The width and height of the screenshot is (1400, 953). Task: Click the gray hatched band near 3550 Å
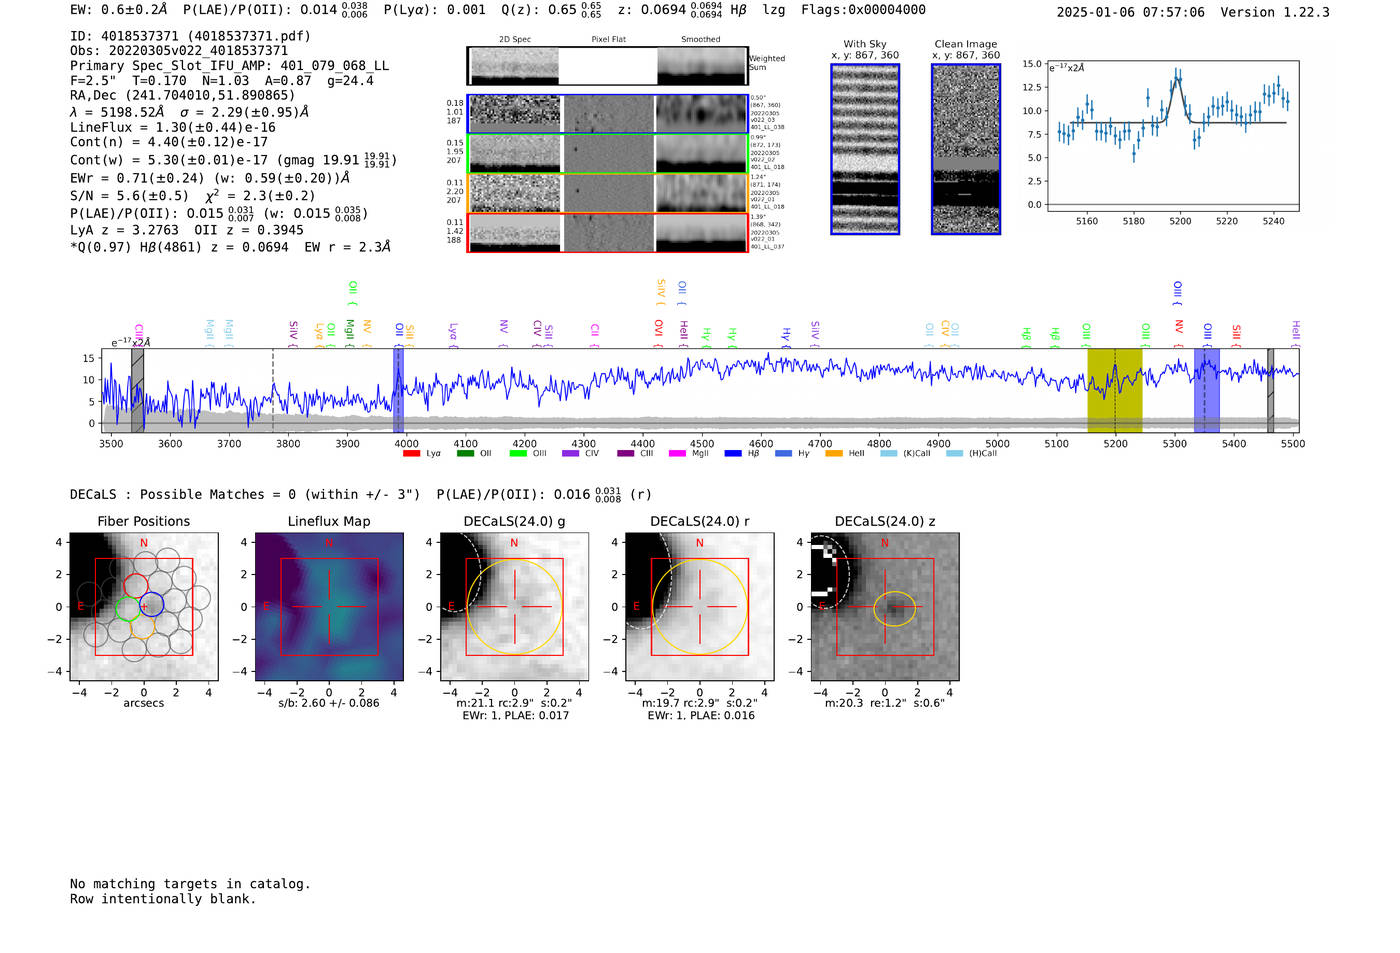pyautogui.click(x=138, y=390)
